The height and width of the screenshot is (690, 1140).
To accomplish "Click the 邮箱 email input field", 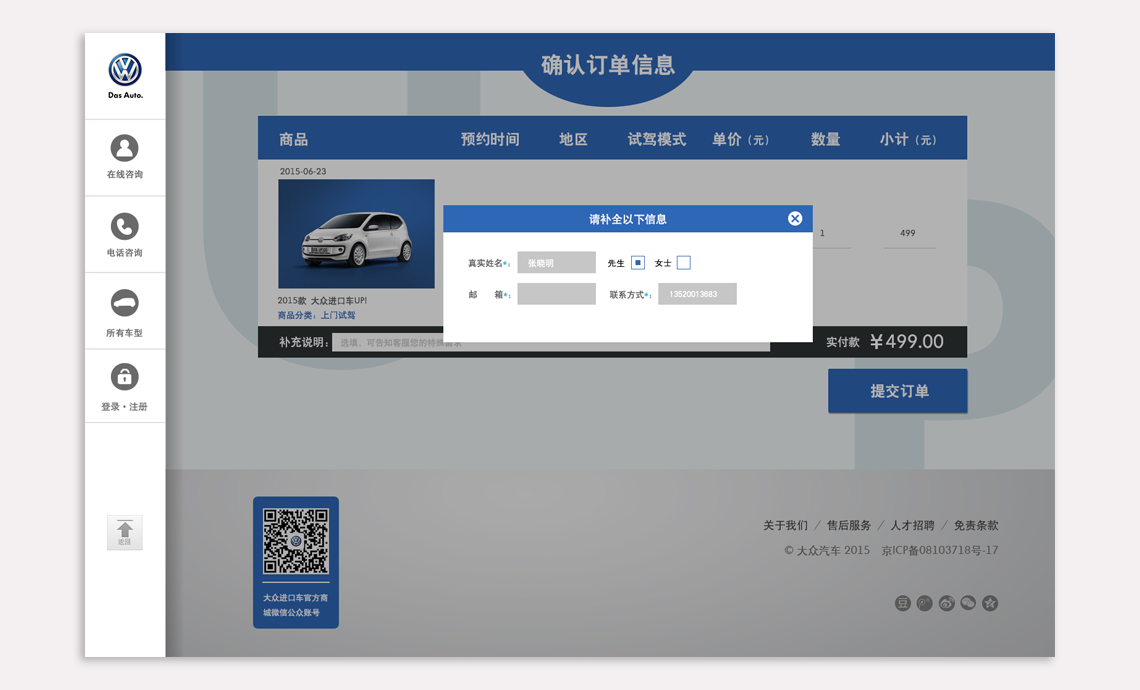I will tap(556, 294).
